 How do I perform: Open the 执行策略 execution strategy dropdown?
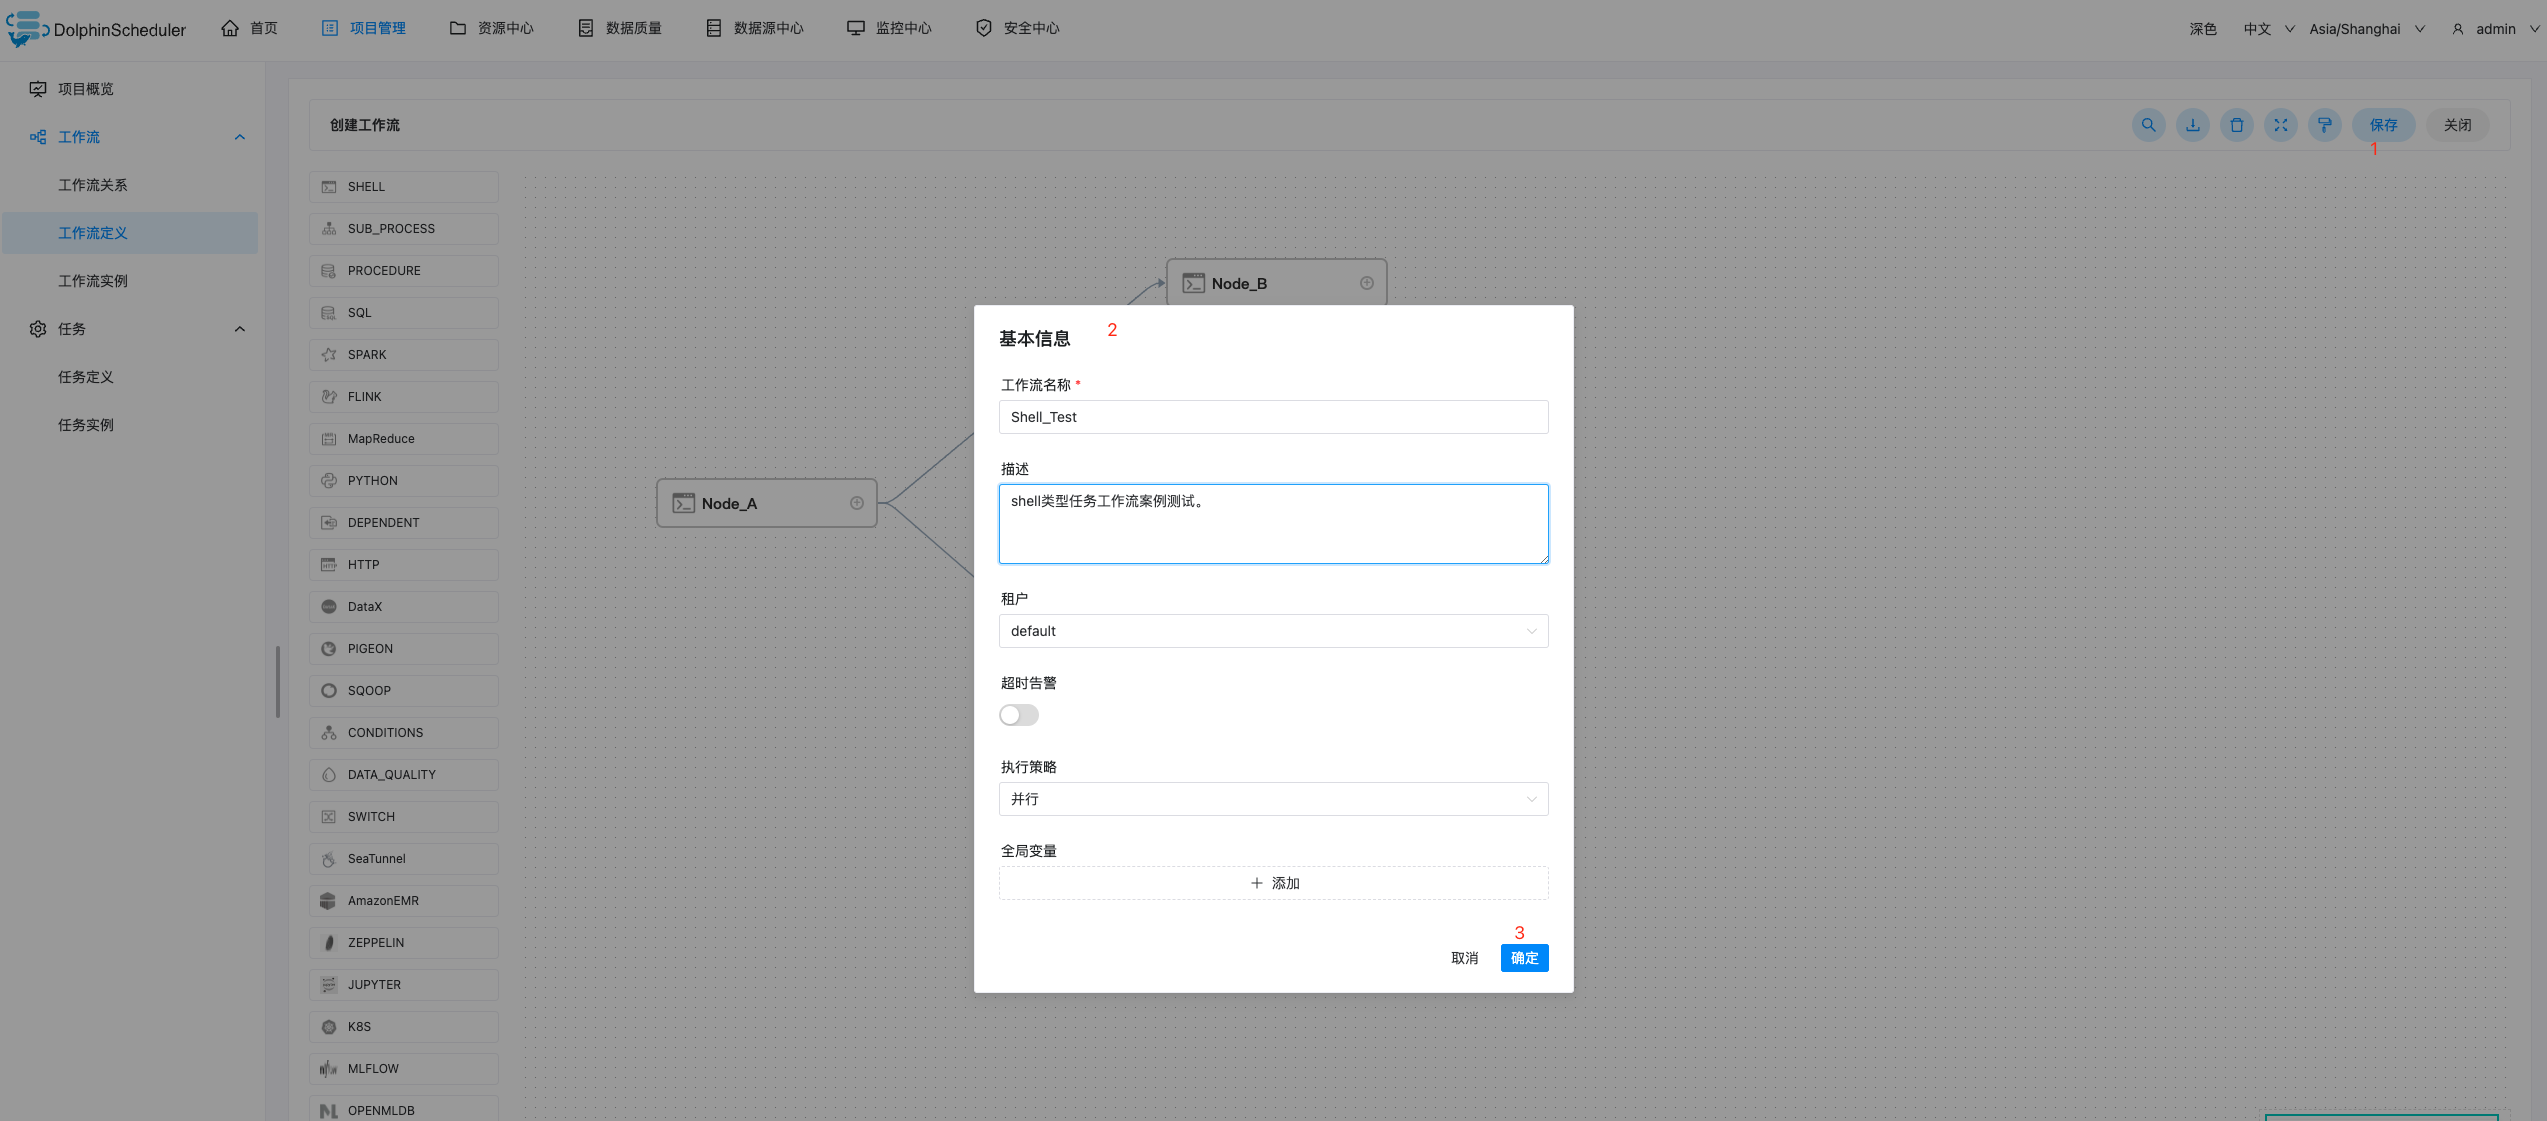[x=1272, y=799]
